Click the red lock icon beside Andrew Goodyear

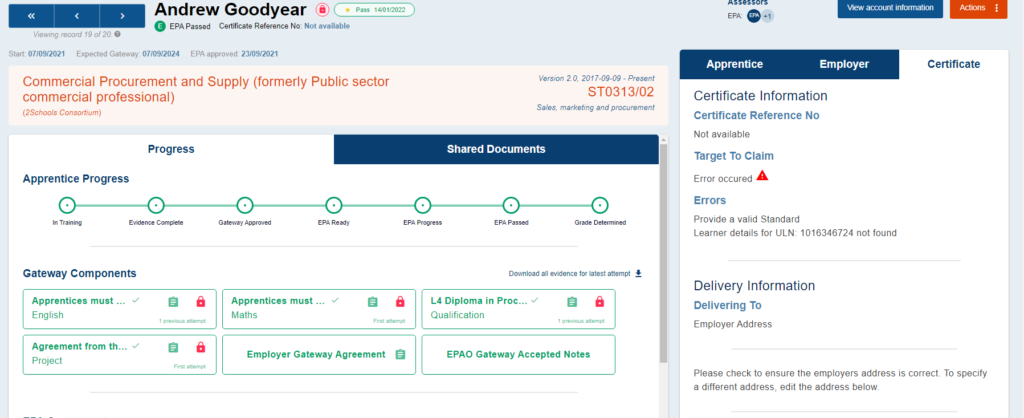coord(322,9)
